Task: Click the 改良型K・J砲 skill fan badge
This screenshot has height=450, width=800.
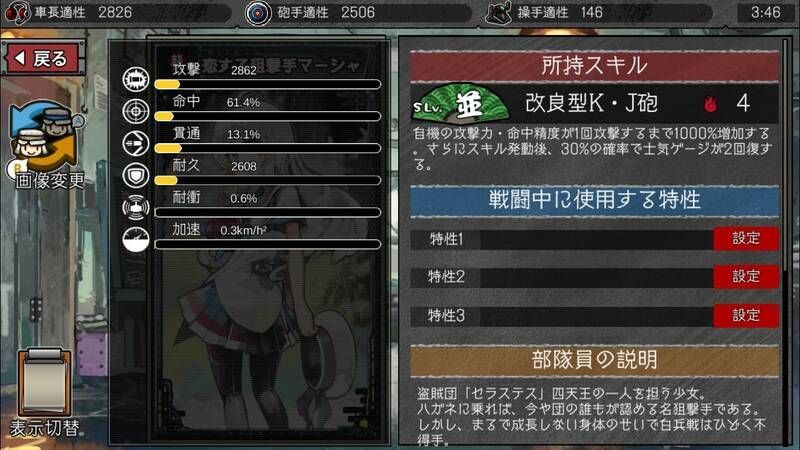Action: click(461, 104)
